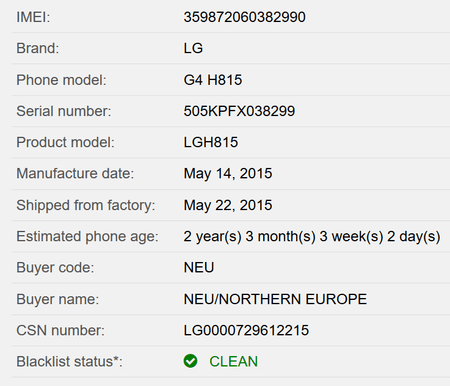450x386 pixels.
Task: Click the Blacklist status label
Action: [x=69, y=361]
